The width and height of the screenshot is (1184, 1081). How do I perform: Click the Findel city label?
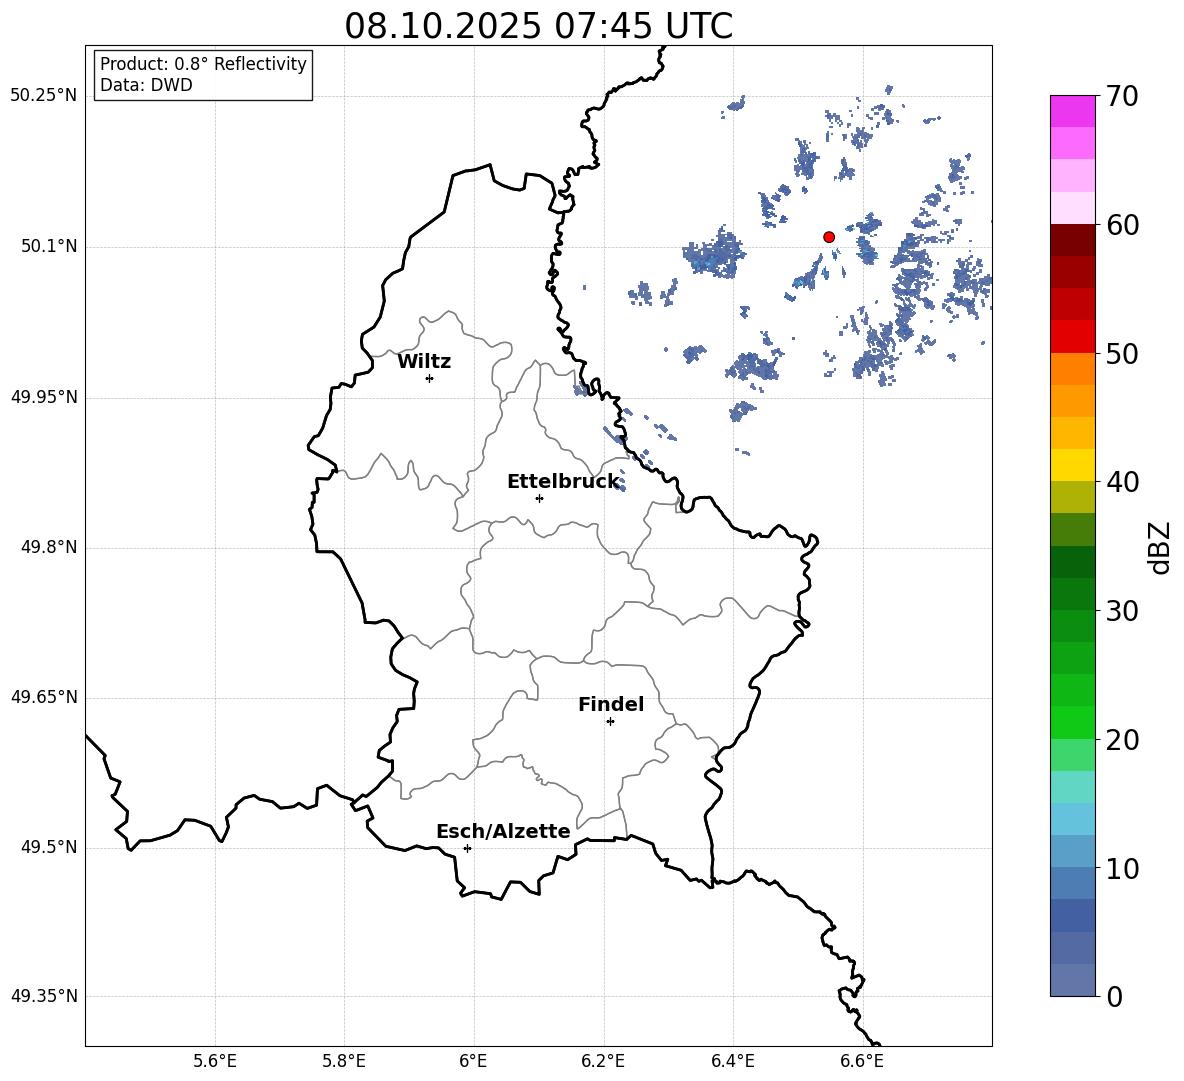611,704
